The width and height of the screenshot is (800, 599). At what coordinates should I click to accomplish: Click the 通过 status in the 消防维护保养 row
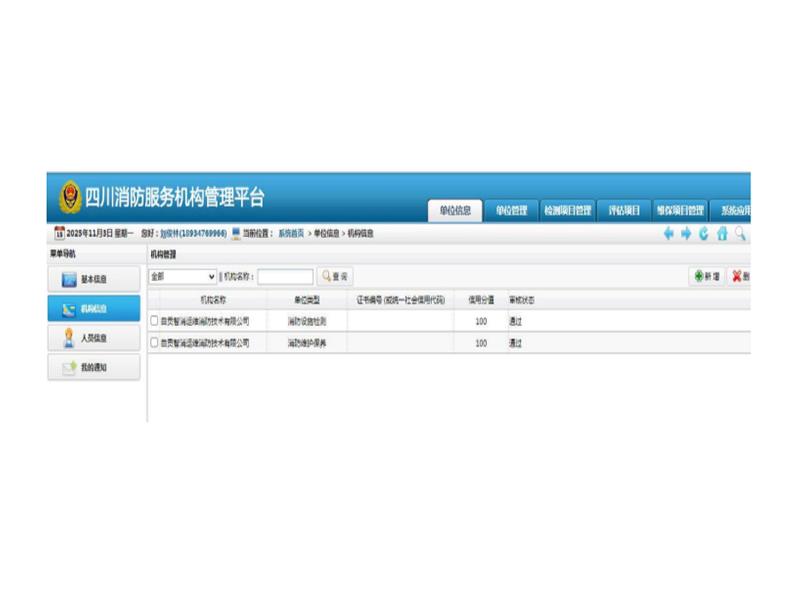point(515,343)
